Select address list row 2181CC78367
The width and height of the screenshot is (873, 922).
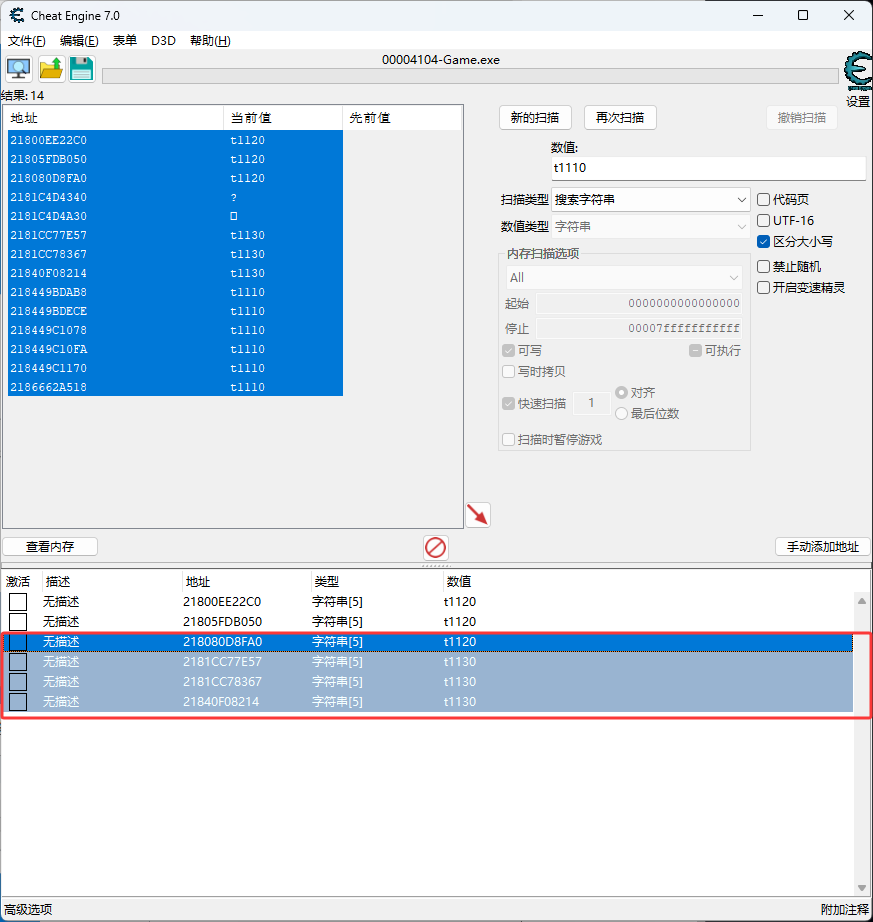[x=428, y=682]
